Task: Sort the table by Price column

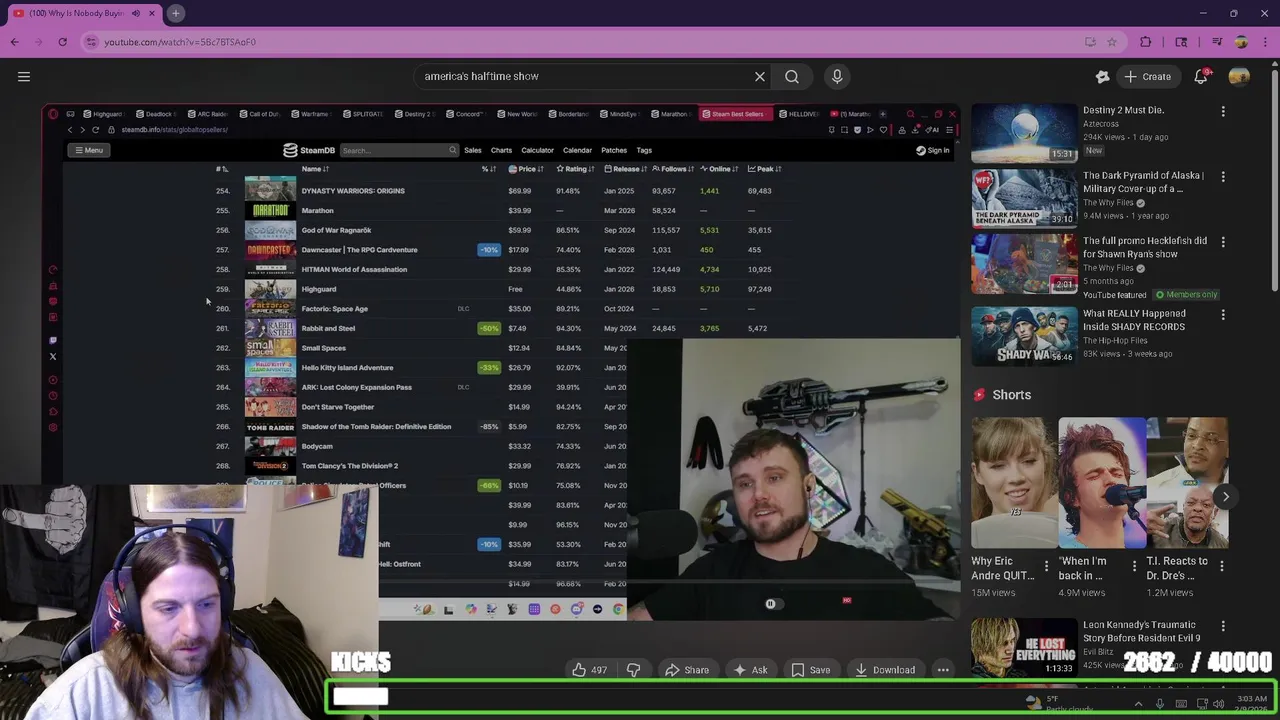Action: click(526, 169)
